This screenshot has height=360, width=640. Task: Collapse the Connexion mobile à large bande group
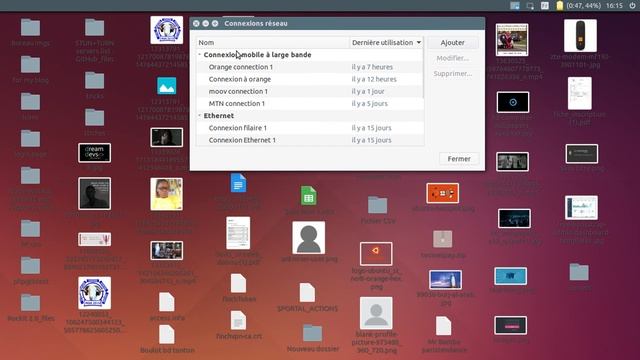(x=200, y=55)
